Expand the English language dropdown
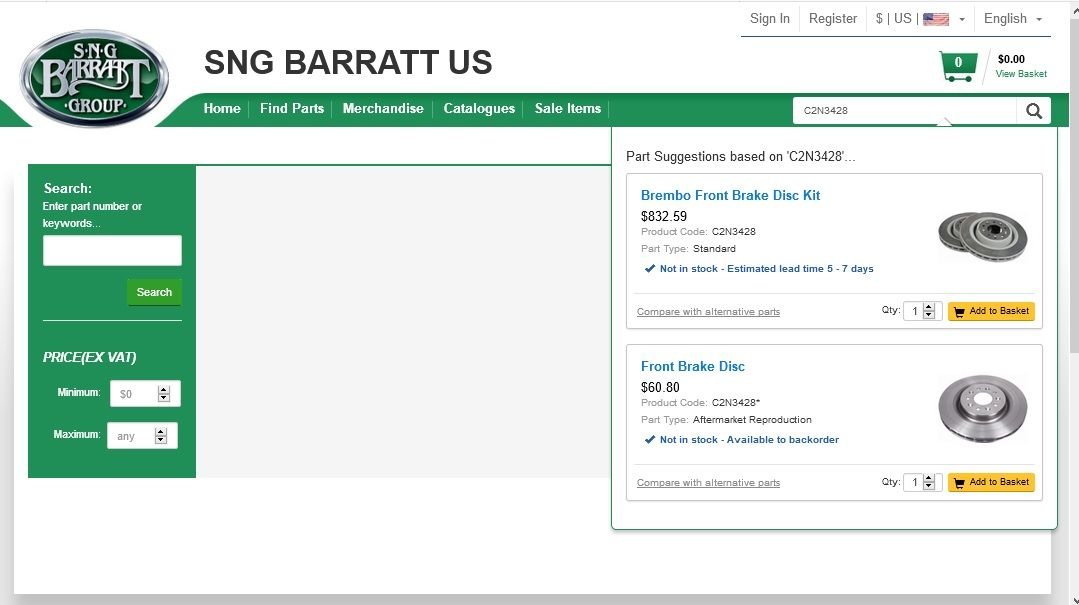Image resolution: width=1079 pixels, height=605 pixels. point(1012,19)
